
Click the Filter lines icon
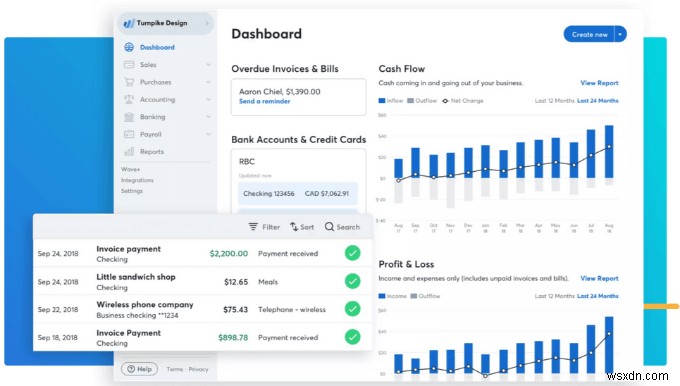click(253, 226)
